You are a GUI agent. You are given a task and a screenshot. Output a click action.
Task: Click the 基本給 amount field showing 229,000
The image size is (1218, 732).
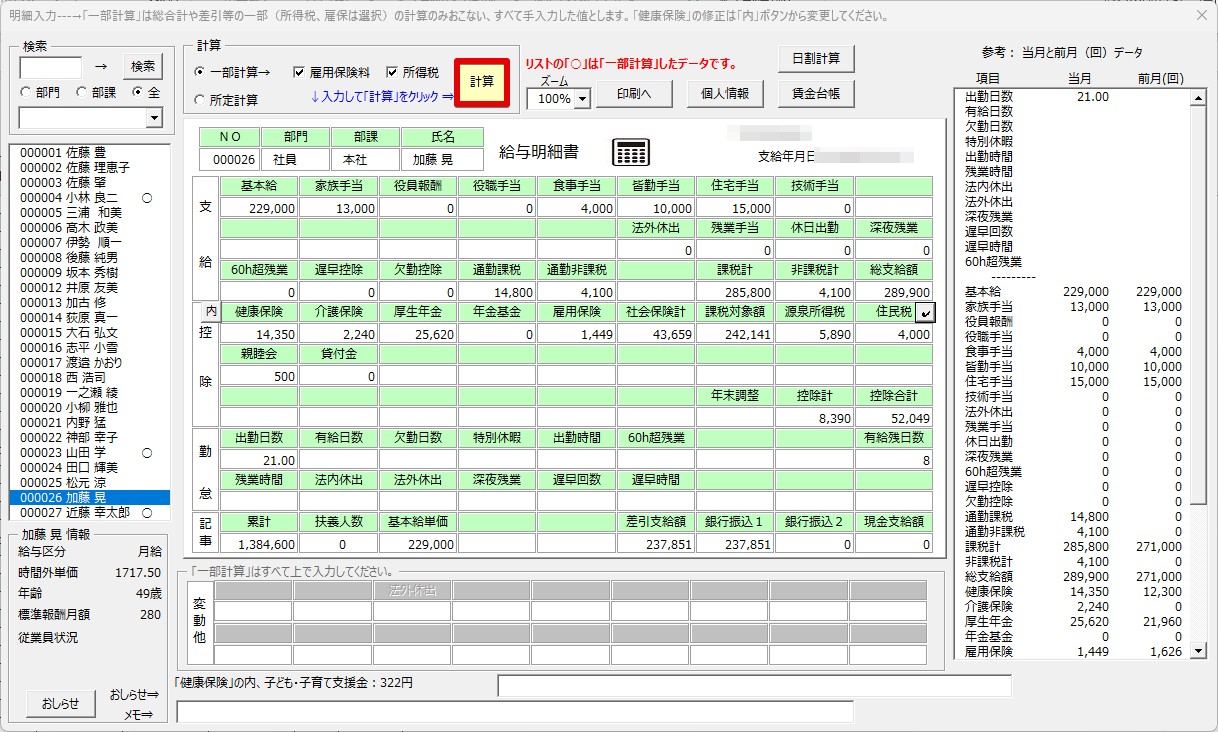pos(259,207)
